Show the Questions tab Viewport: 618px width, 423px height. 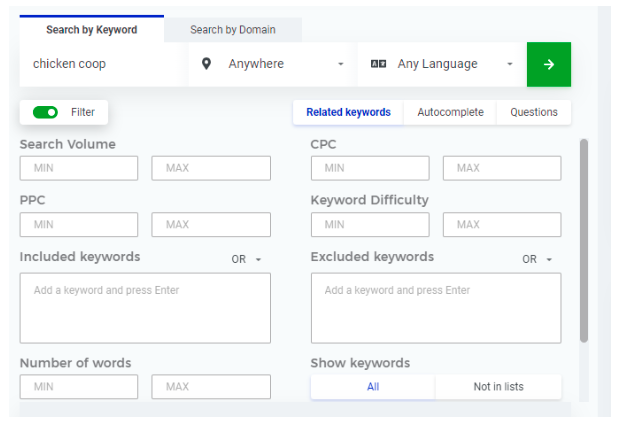coord(533,112)
